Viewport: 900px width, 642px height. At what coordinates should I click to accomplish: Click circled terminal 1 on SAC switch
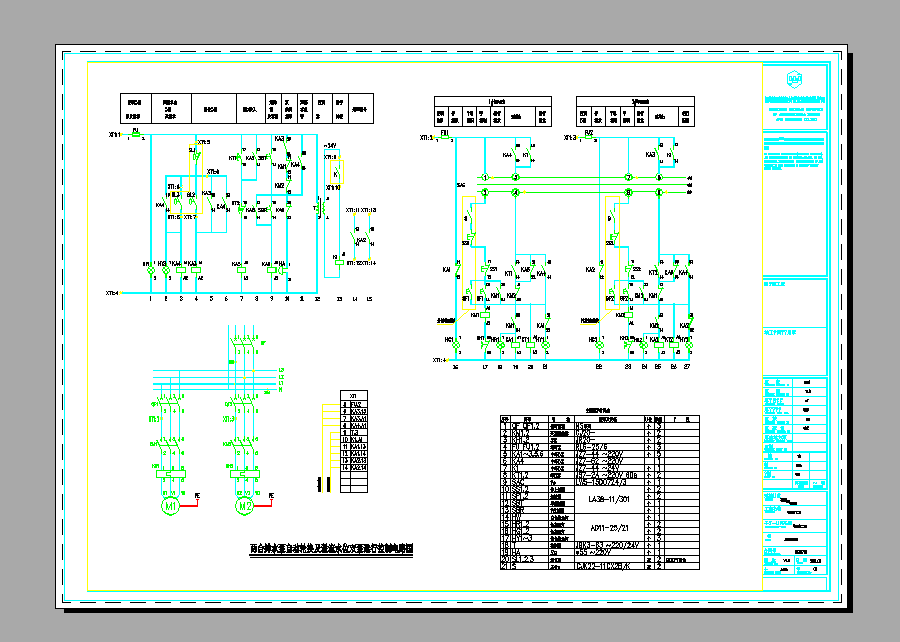click(x=485, y=178)
